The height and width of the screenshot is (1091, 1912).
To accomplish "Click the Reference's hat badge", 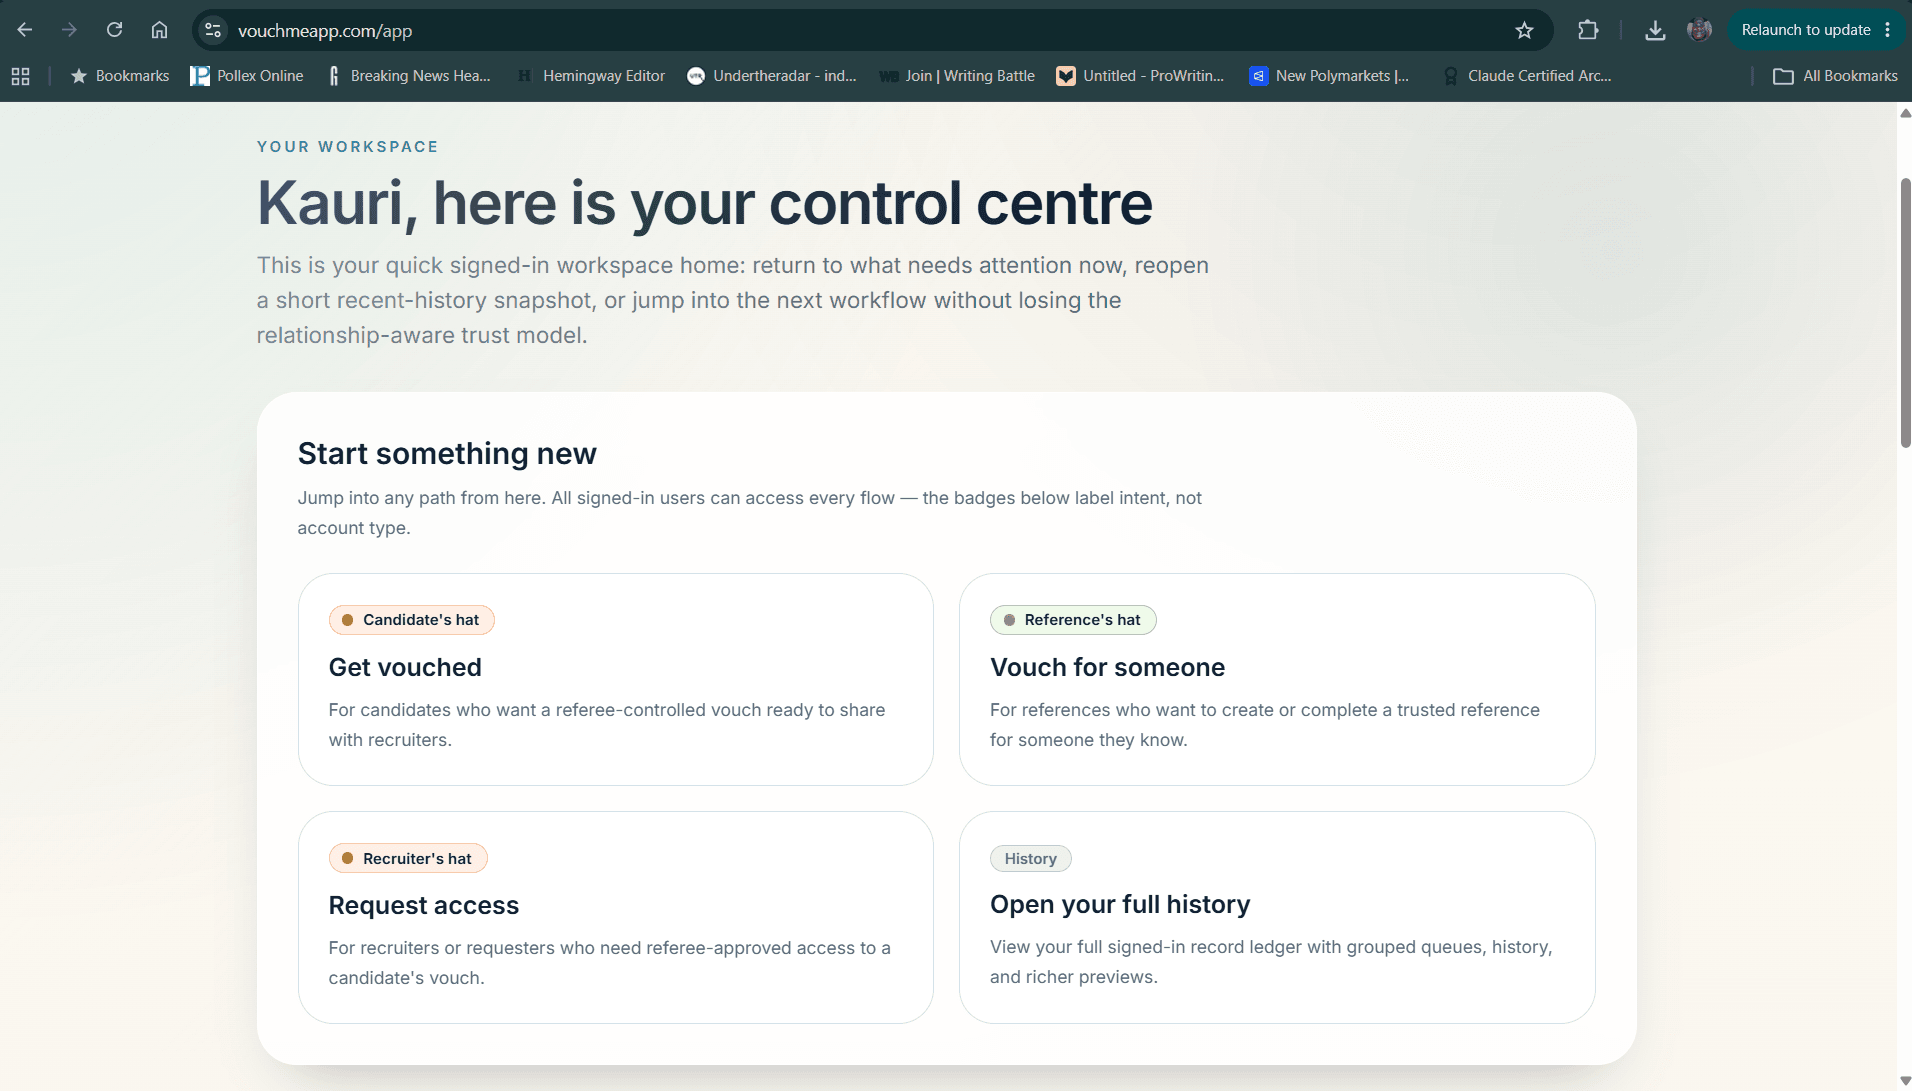I will point(1073,620).
